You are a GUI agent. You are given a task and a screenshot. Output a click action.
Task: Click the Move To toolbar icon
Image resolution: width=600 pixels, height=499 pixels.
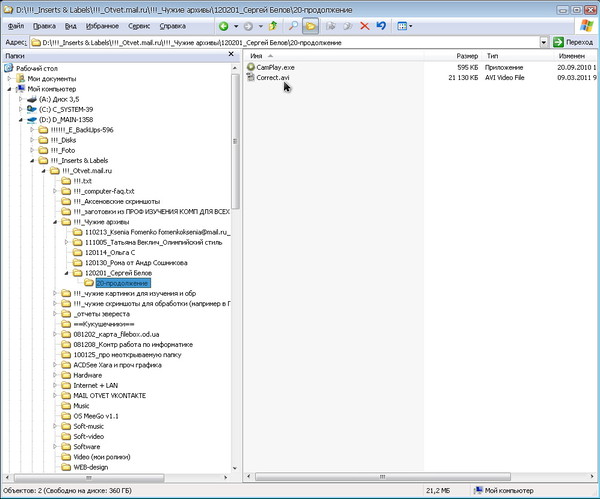click(331, 26)
